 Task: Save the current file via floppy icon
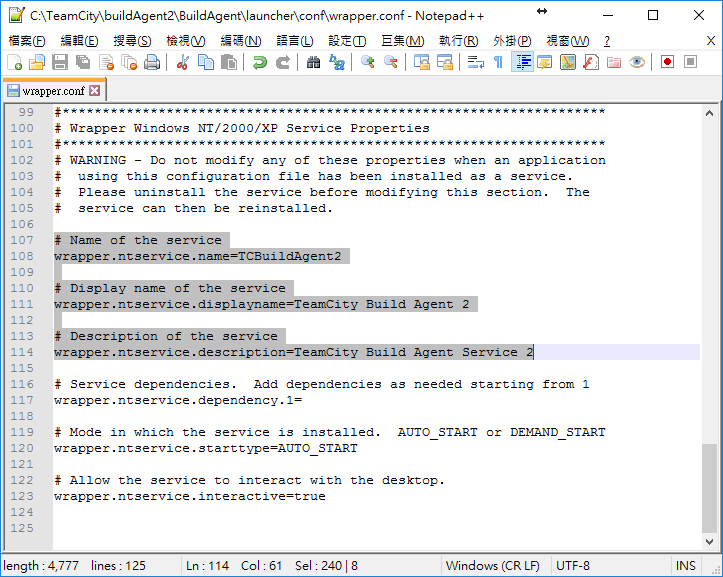[x=60, y=62]
